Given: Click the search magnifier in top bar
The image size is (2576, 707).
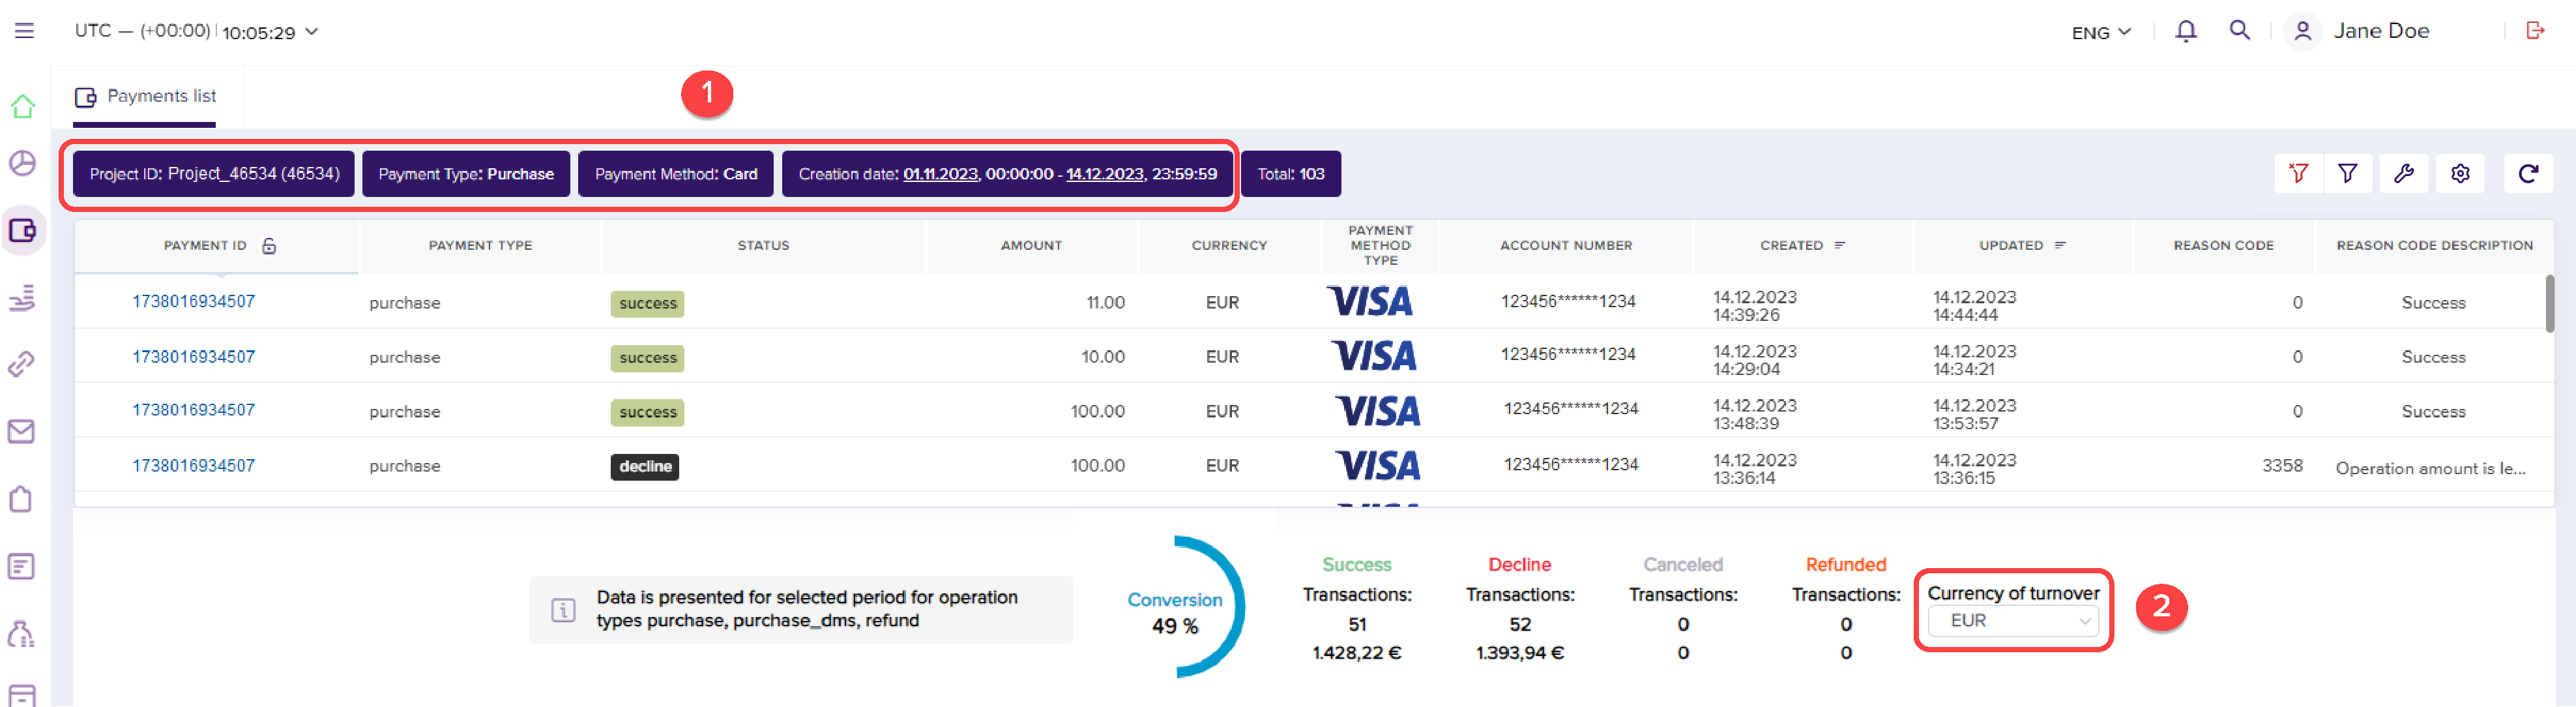Looking at the screenshot, I should click(2240, 30).
